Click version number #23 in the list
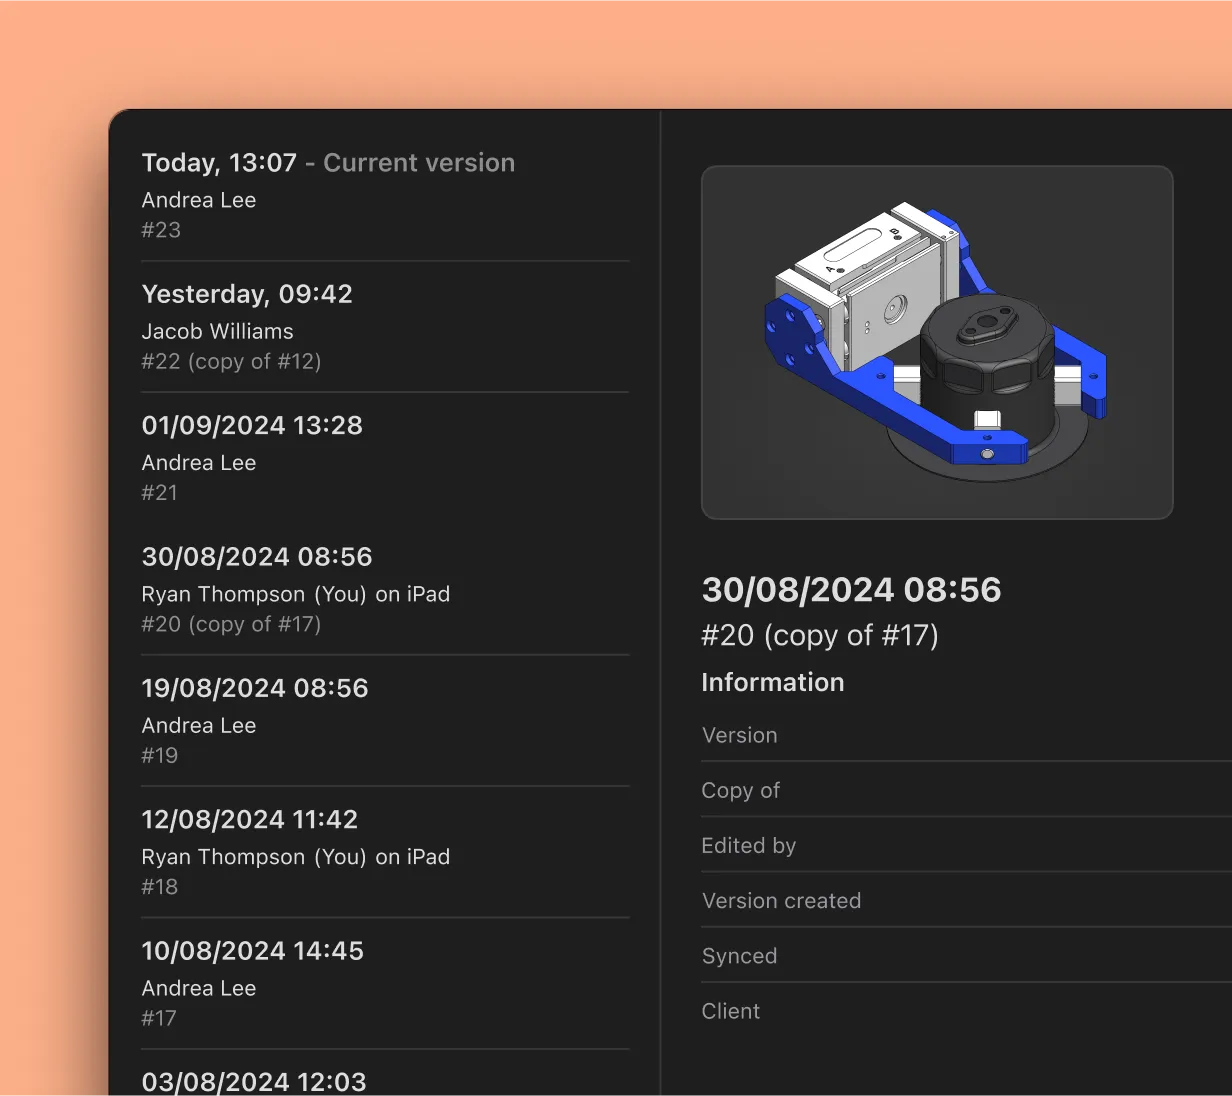 (161, 230)
